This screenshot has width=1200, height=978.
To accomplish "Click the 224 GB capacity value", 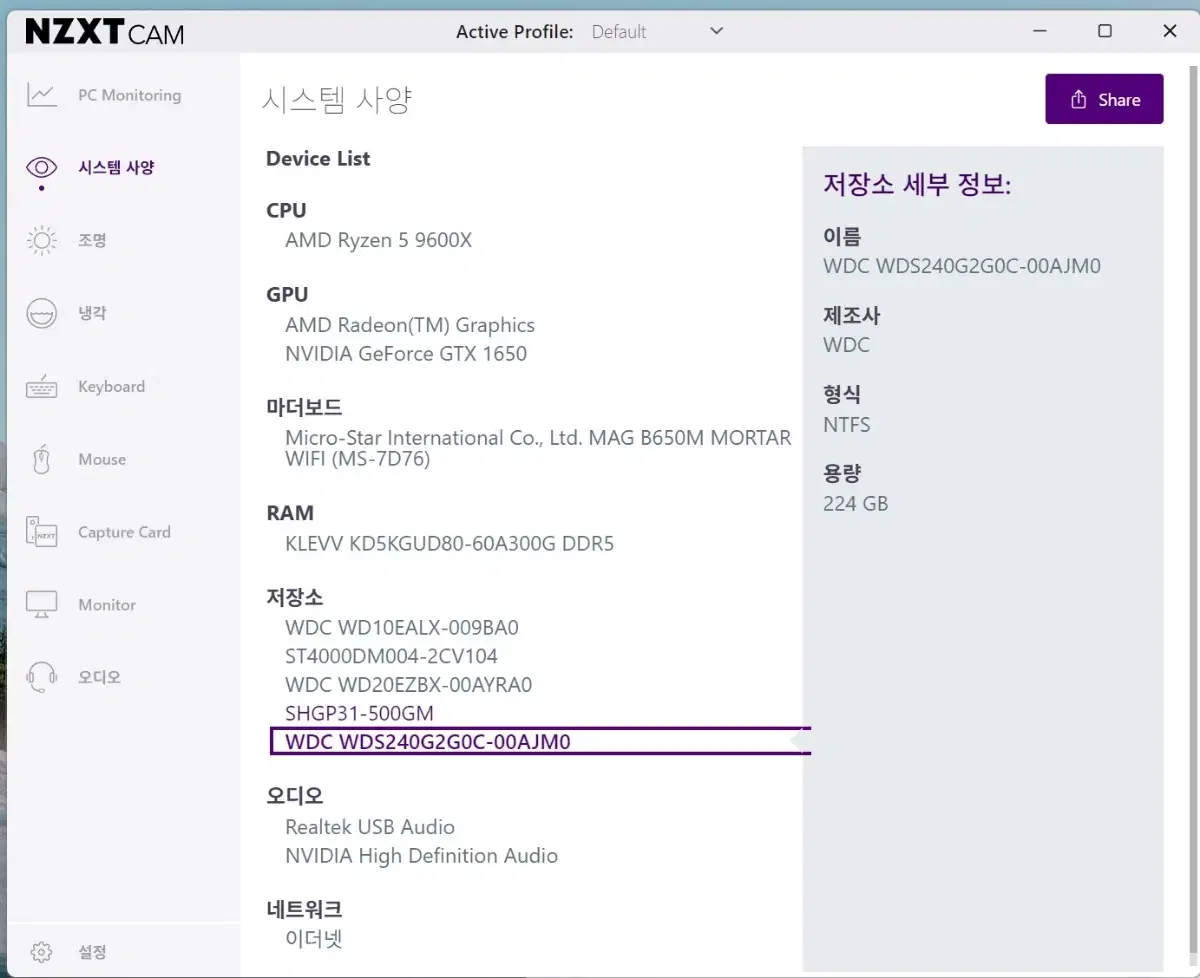I will point(855,503).
